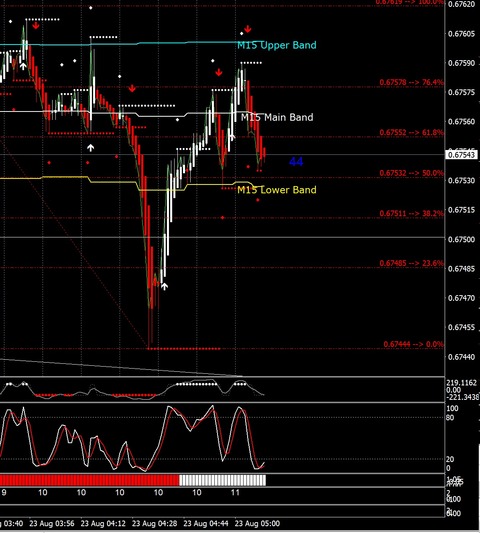
Task: Click the white section of trend histogram bar
Action: [223, 480]
